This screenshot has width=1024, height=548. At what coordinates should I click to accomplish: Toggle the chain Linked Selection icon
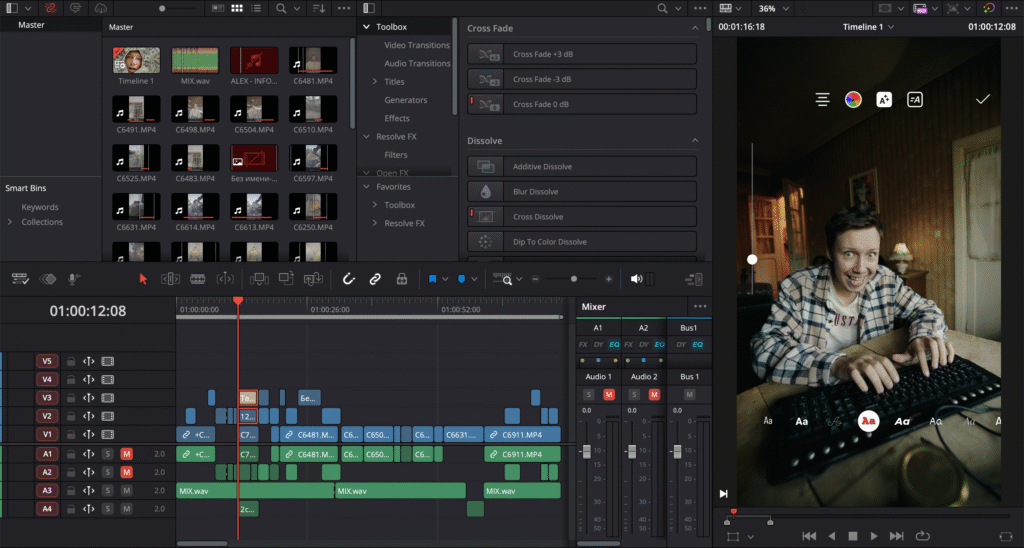pyautogui.click(x=375, y=279)
